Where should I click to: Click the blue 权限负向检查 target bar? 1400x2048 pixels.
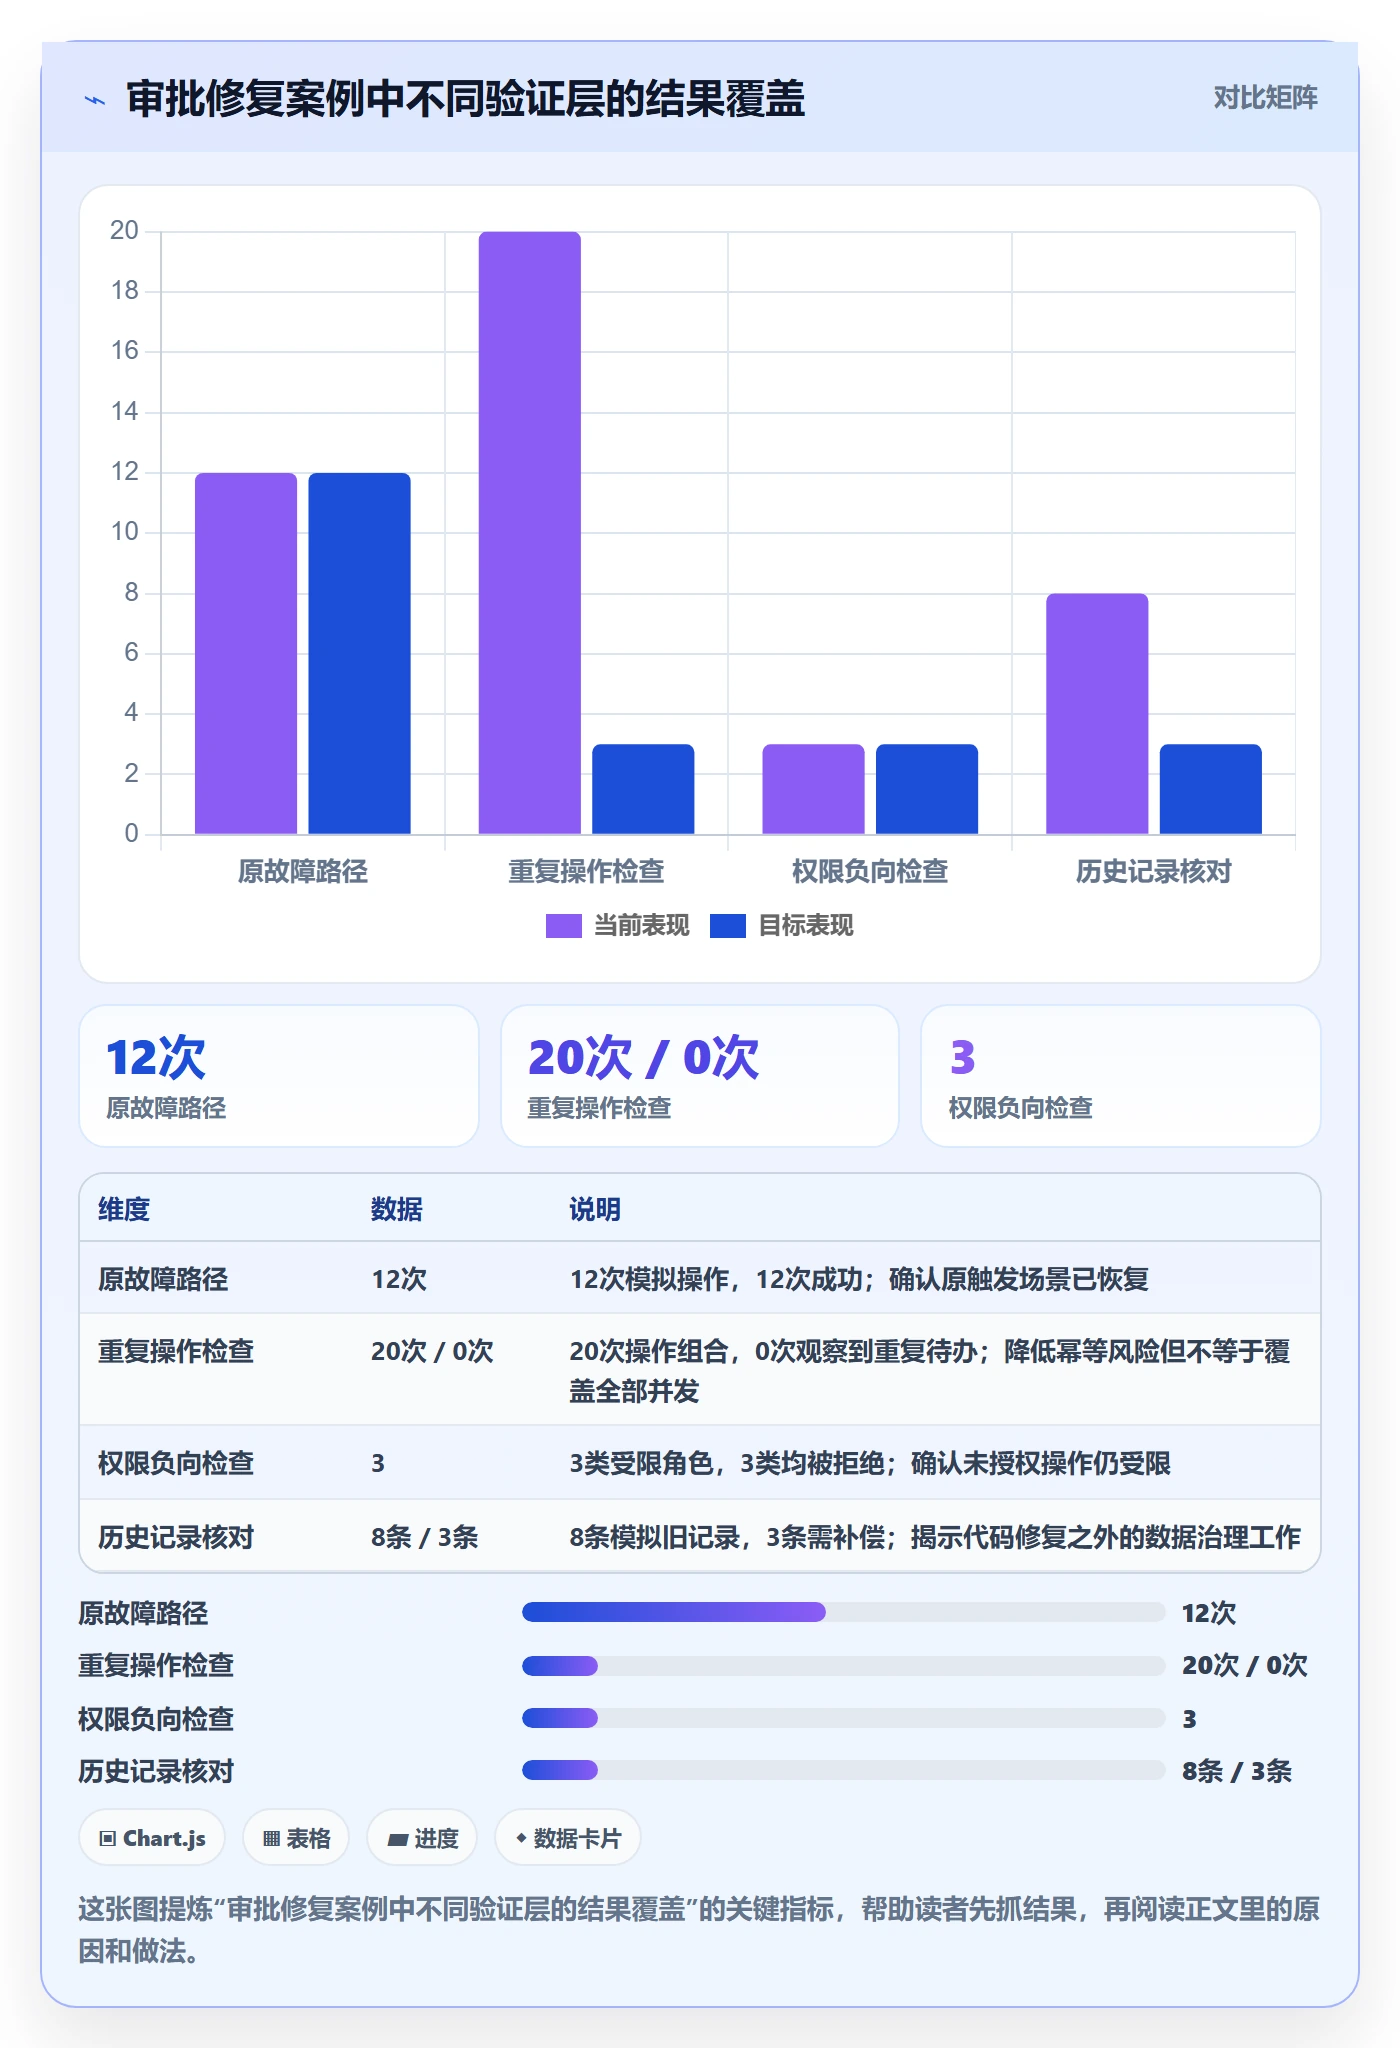(927, 789)
